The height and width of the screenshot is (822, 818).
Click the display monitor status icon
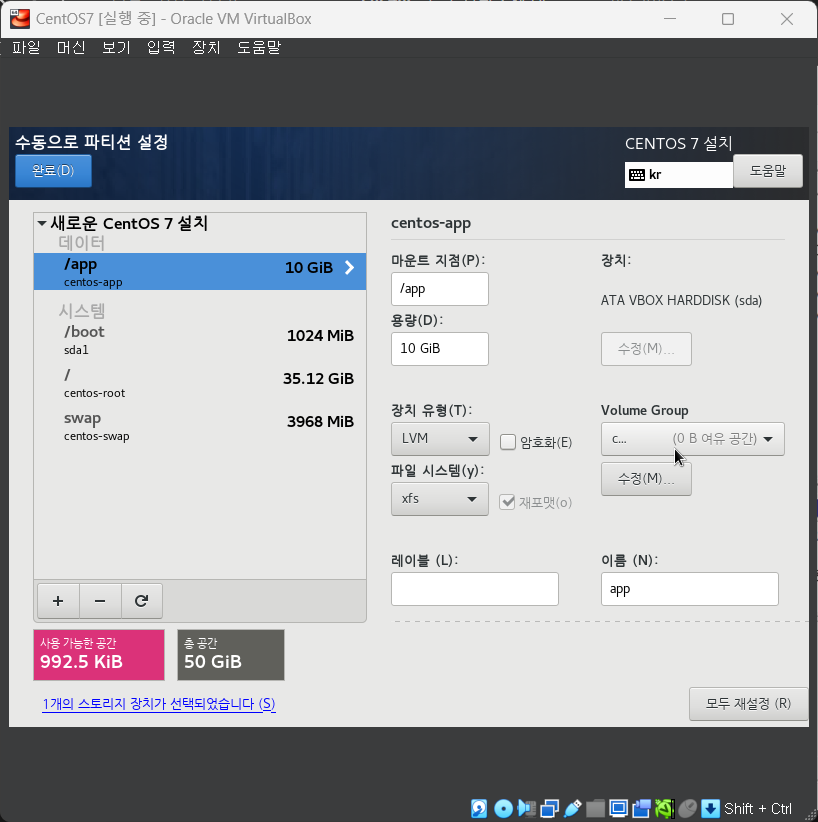click(x=618, y=808)
